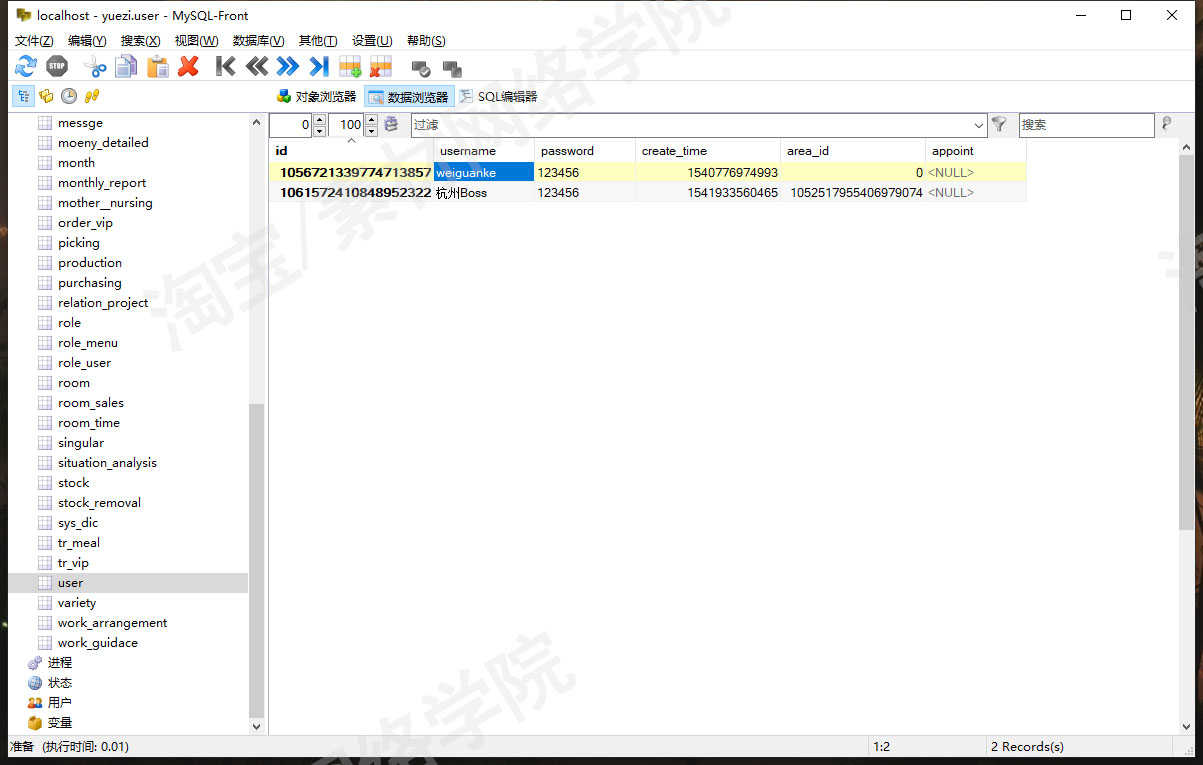This screenshot has width=1203, height=765.
Task: Toggle the footprints explorer icon
Action: point(92,96)
